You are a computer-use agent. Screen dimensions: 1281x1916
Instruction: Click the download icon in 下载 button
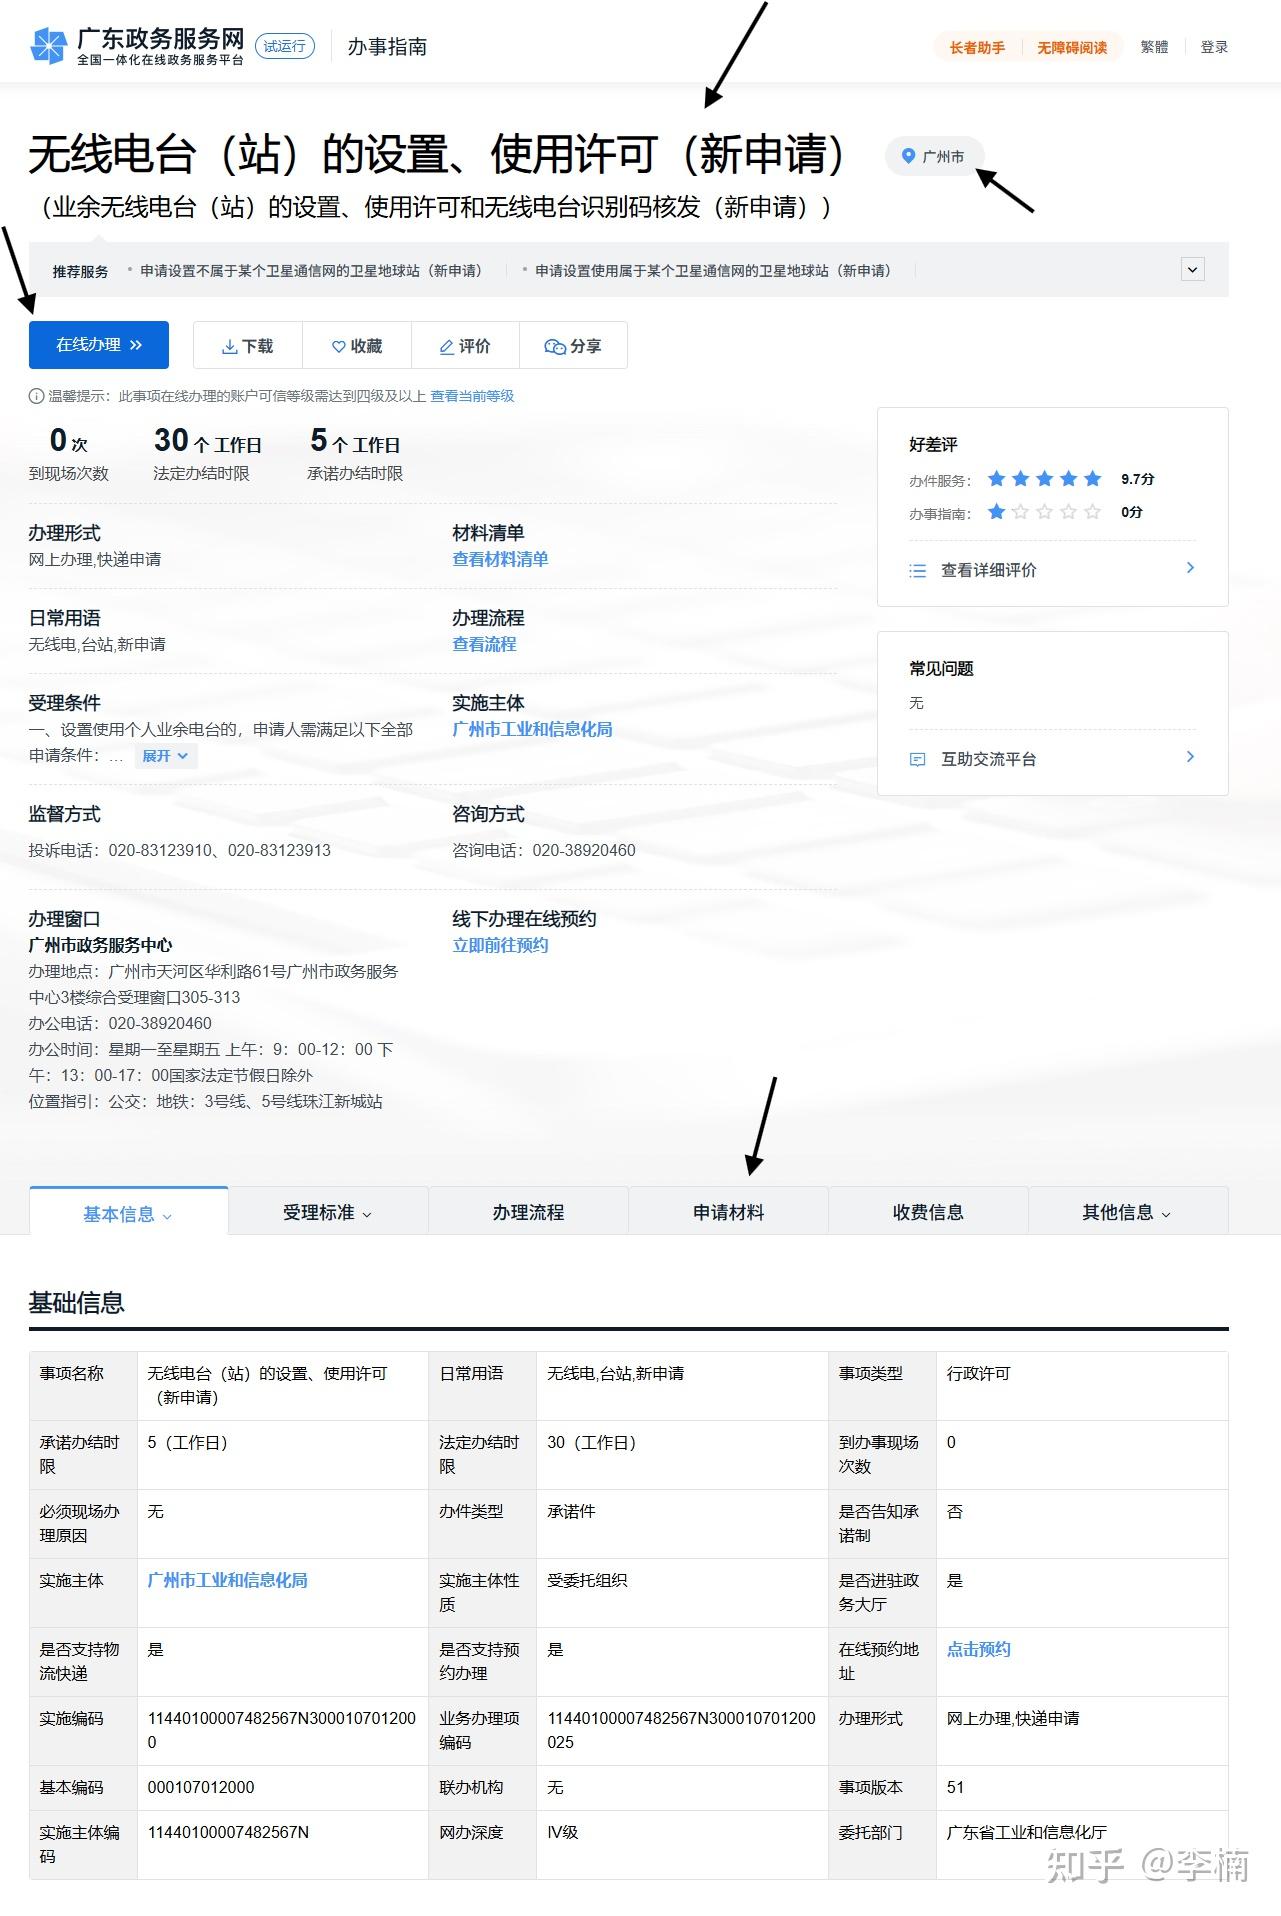point(229,346)
